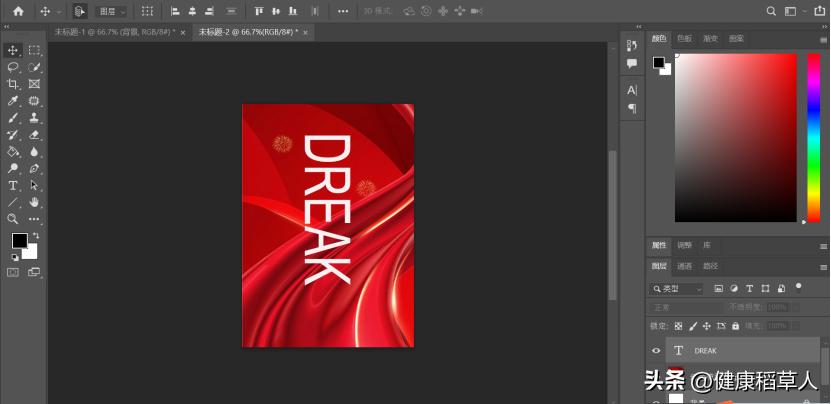831x404 pixels.
Task: Open the Auto-Select layer dropdown
Action: coord(111,12)
